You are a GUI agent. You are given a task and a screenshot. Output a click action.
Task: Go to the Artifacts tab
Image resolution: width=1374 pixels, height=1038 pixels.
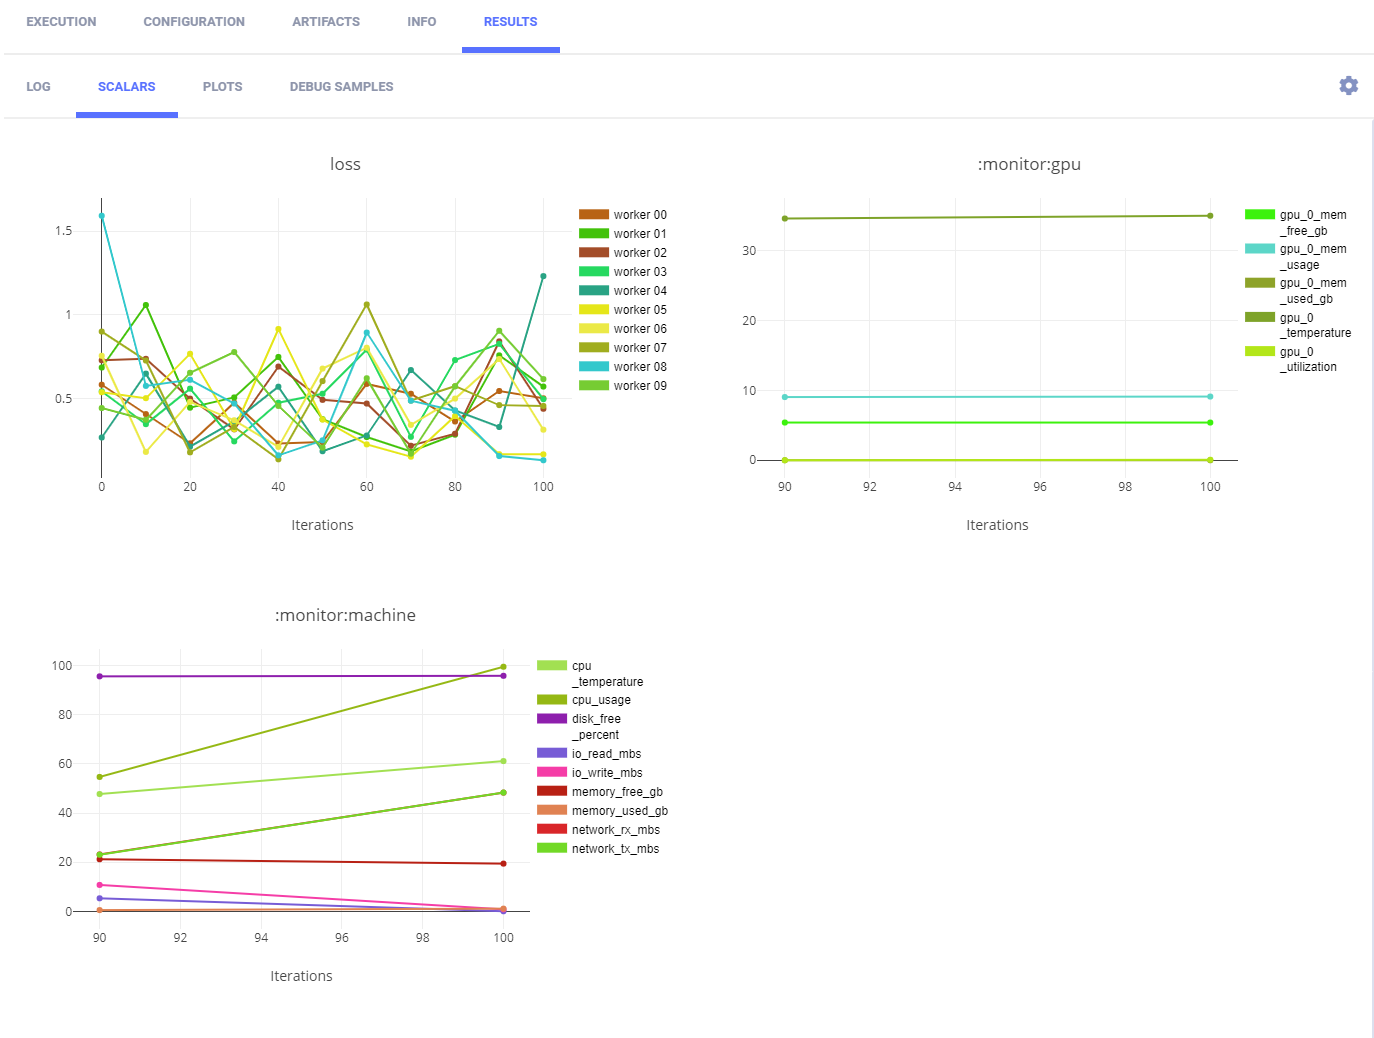click(x=326, y=22)
